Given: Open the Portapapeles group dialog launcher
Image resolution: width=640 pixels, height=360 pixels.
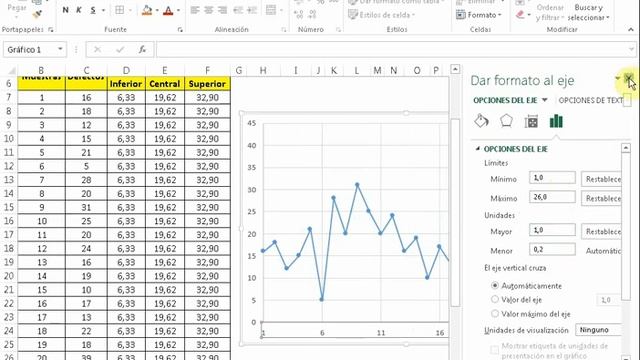Looking at the screenshot, I should [x=51, y=30].
